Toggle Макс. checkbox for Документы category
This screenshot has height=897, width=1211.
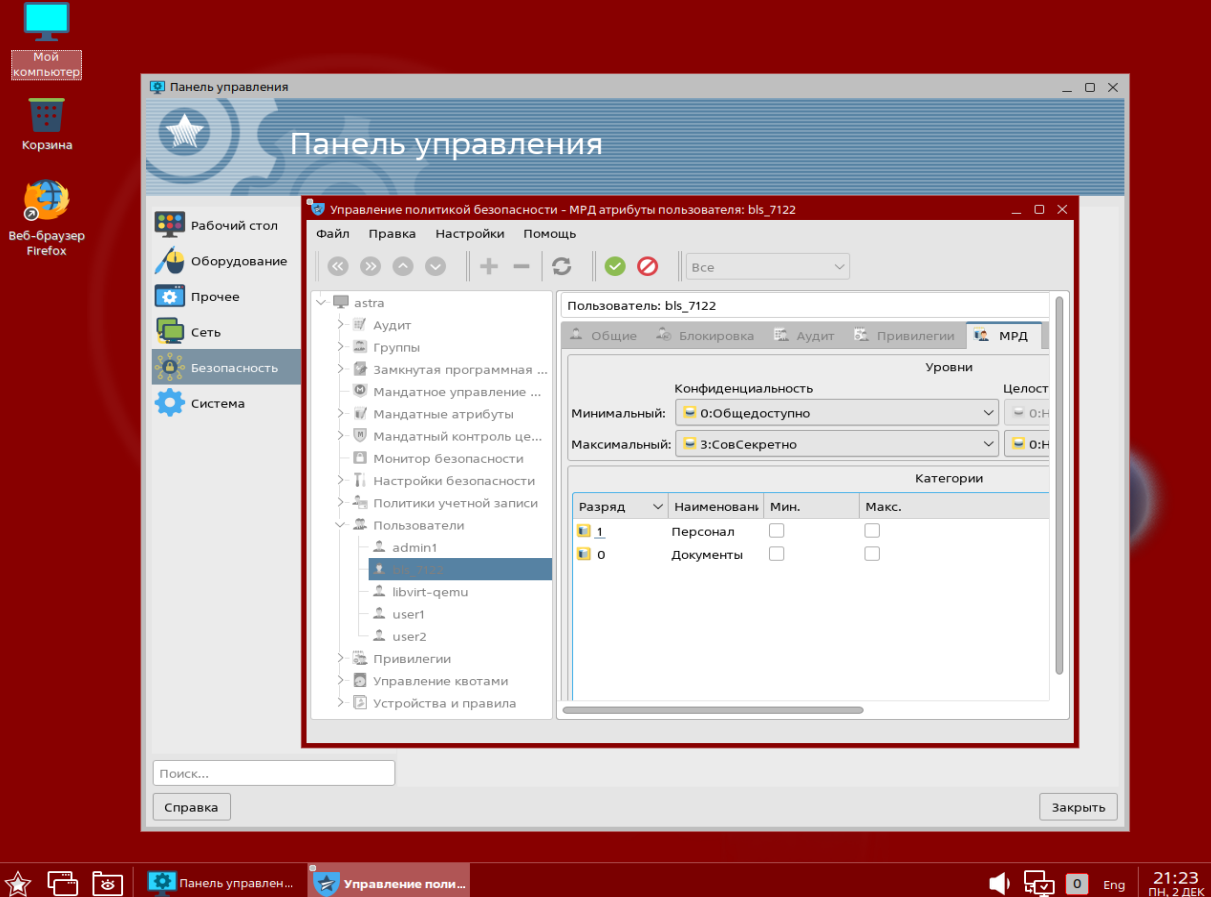872,554
